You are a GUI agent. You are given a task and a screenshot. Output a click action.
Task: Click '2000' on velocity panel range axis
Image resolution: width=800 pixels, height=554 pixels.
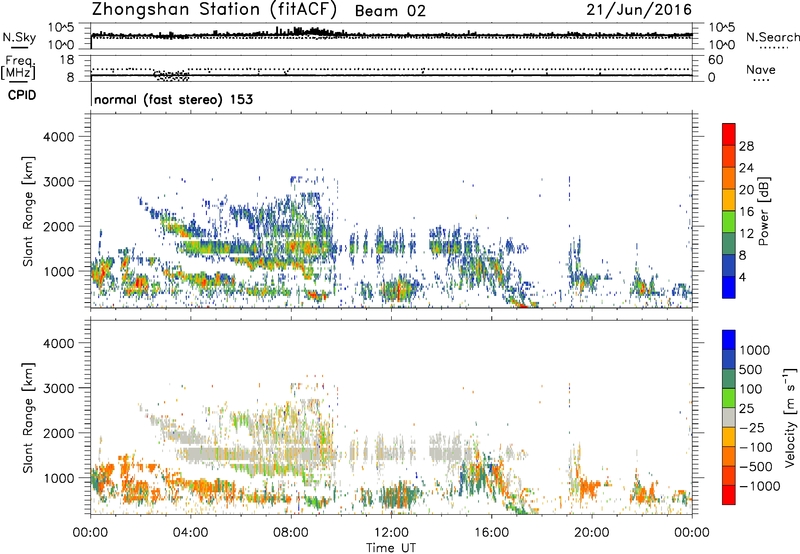[58, 433]
